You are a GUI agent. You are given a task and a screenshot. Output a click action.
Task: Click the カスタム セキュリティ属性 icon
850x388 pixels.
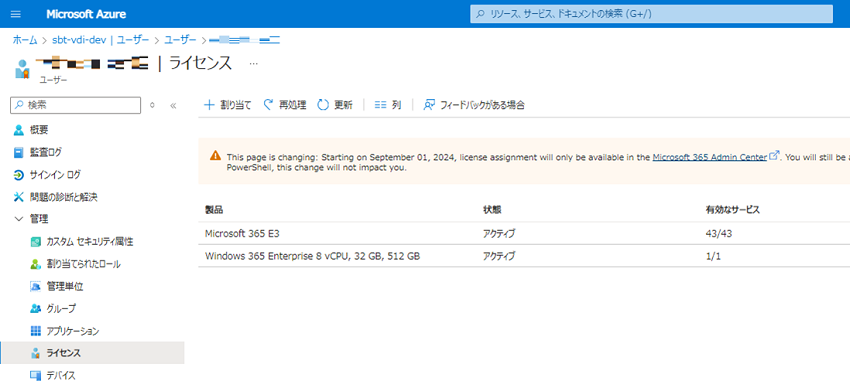(x=36, y=242)
